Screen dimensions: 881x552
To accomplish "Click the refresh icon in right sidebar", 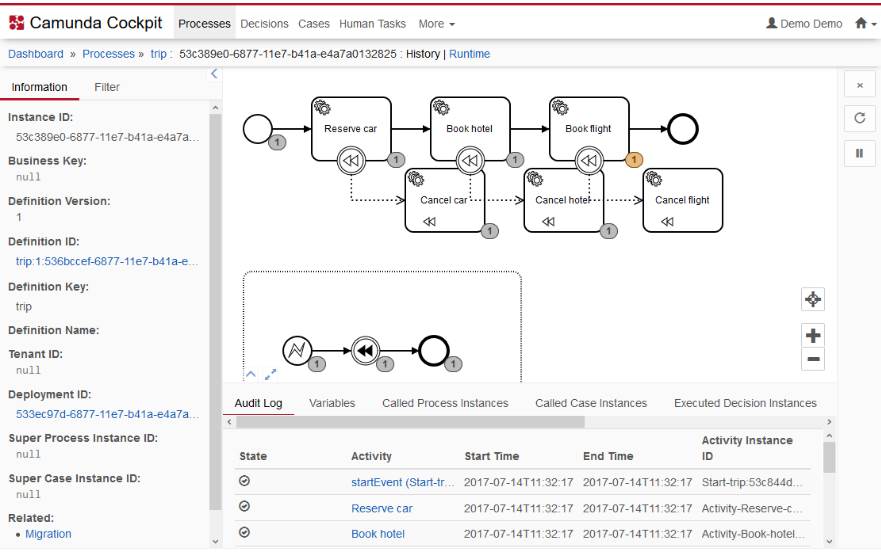I will [858, 118].
